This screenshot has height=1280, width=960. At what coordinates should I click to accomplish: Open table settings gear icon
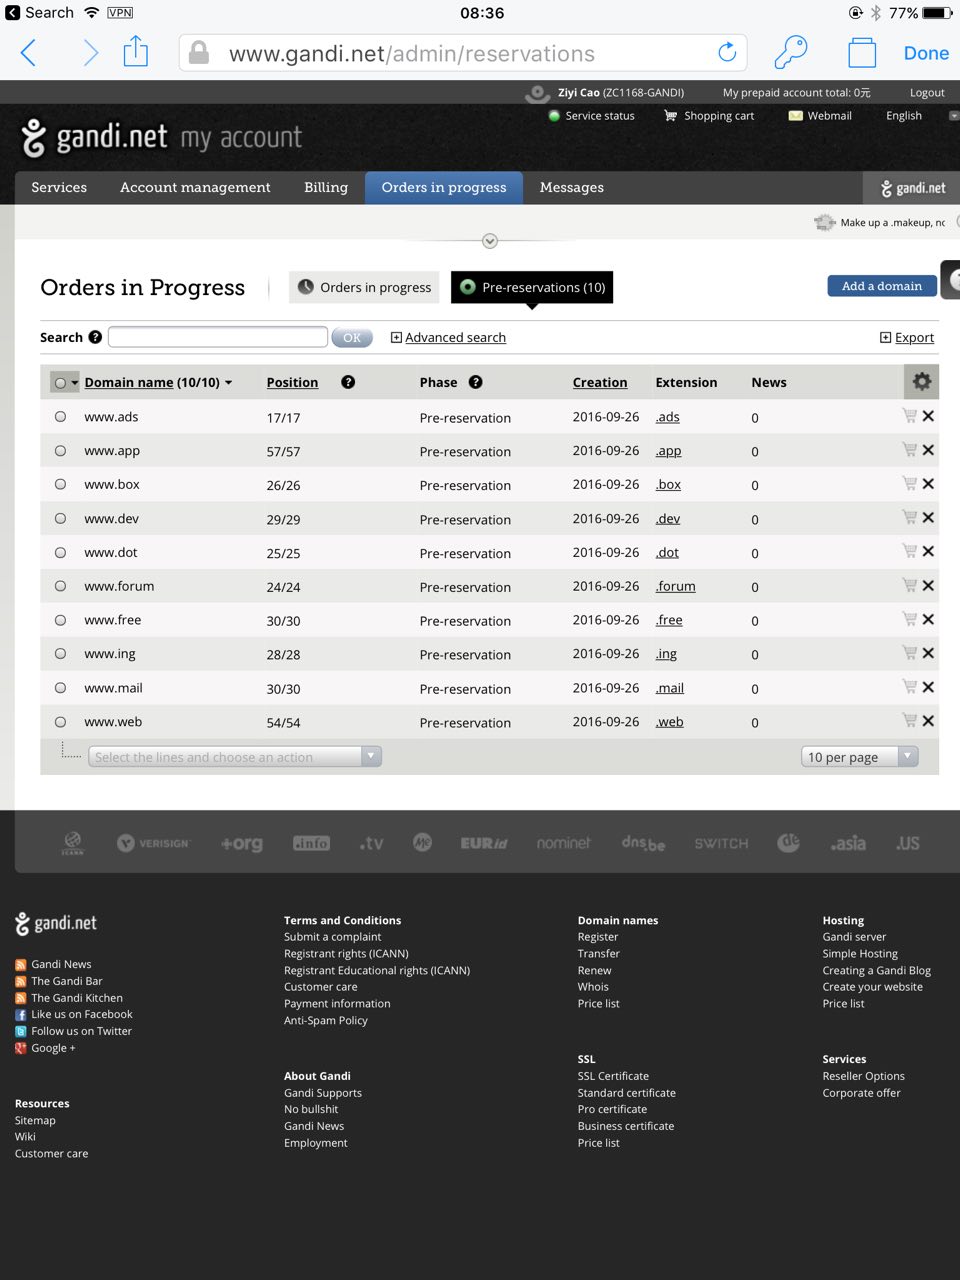click(922, 381)
